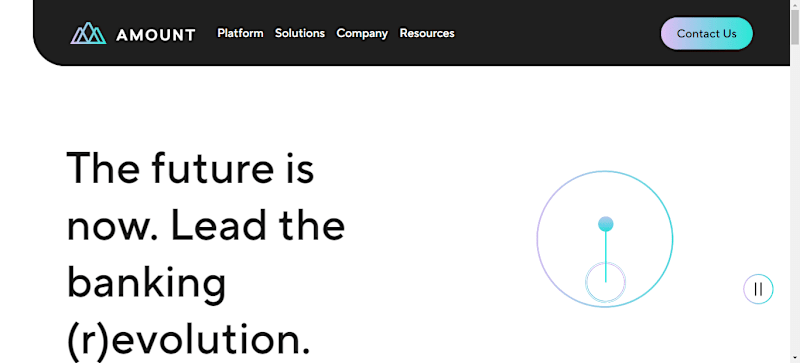Viewport: 800px width, 363px height.
Task: Click the "now. Lead the" headline line
Action: [206, 225]
